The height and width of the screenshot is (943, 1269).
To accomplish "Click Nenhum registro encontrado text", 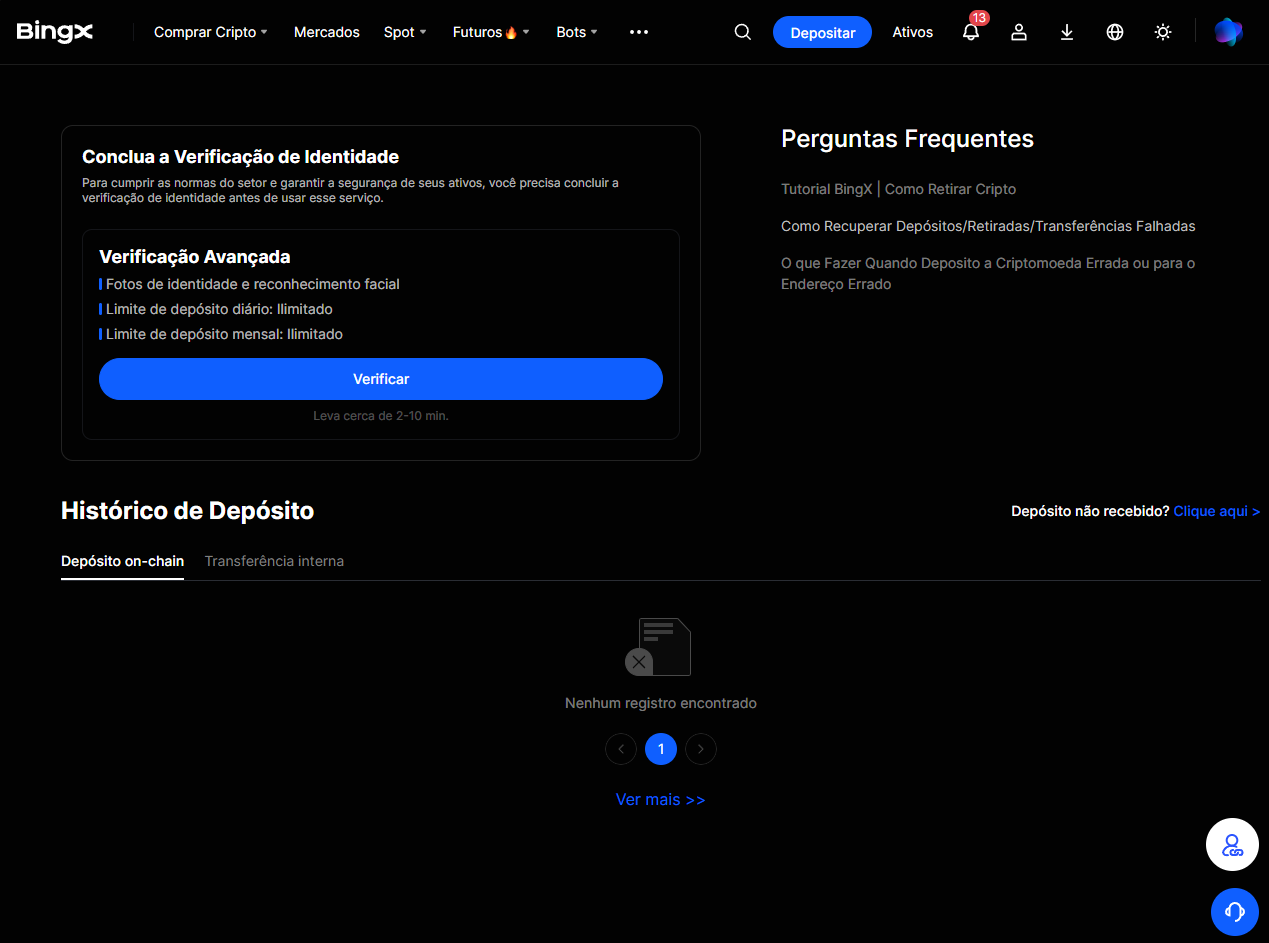I will point(661,703).
